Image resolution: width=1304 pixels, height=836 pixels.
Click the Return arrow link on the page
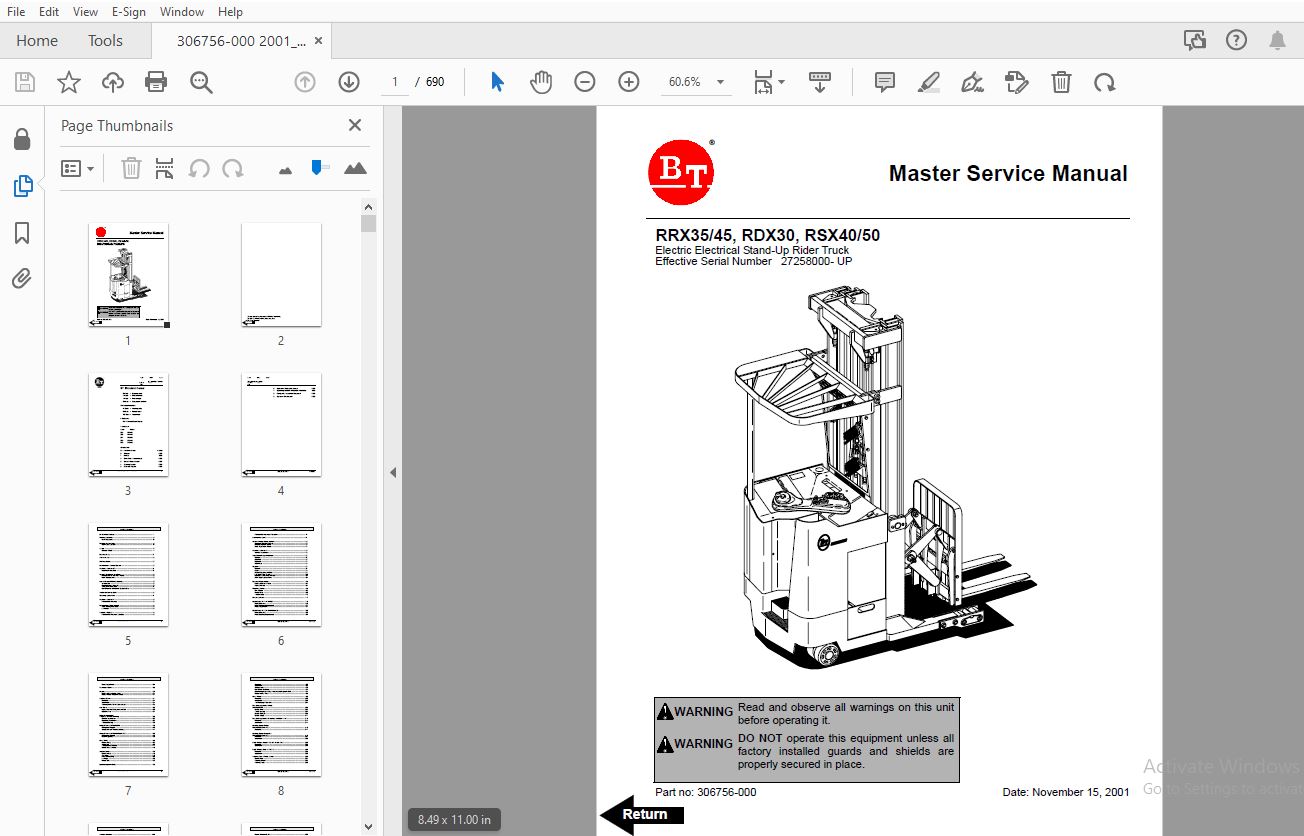642,814
